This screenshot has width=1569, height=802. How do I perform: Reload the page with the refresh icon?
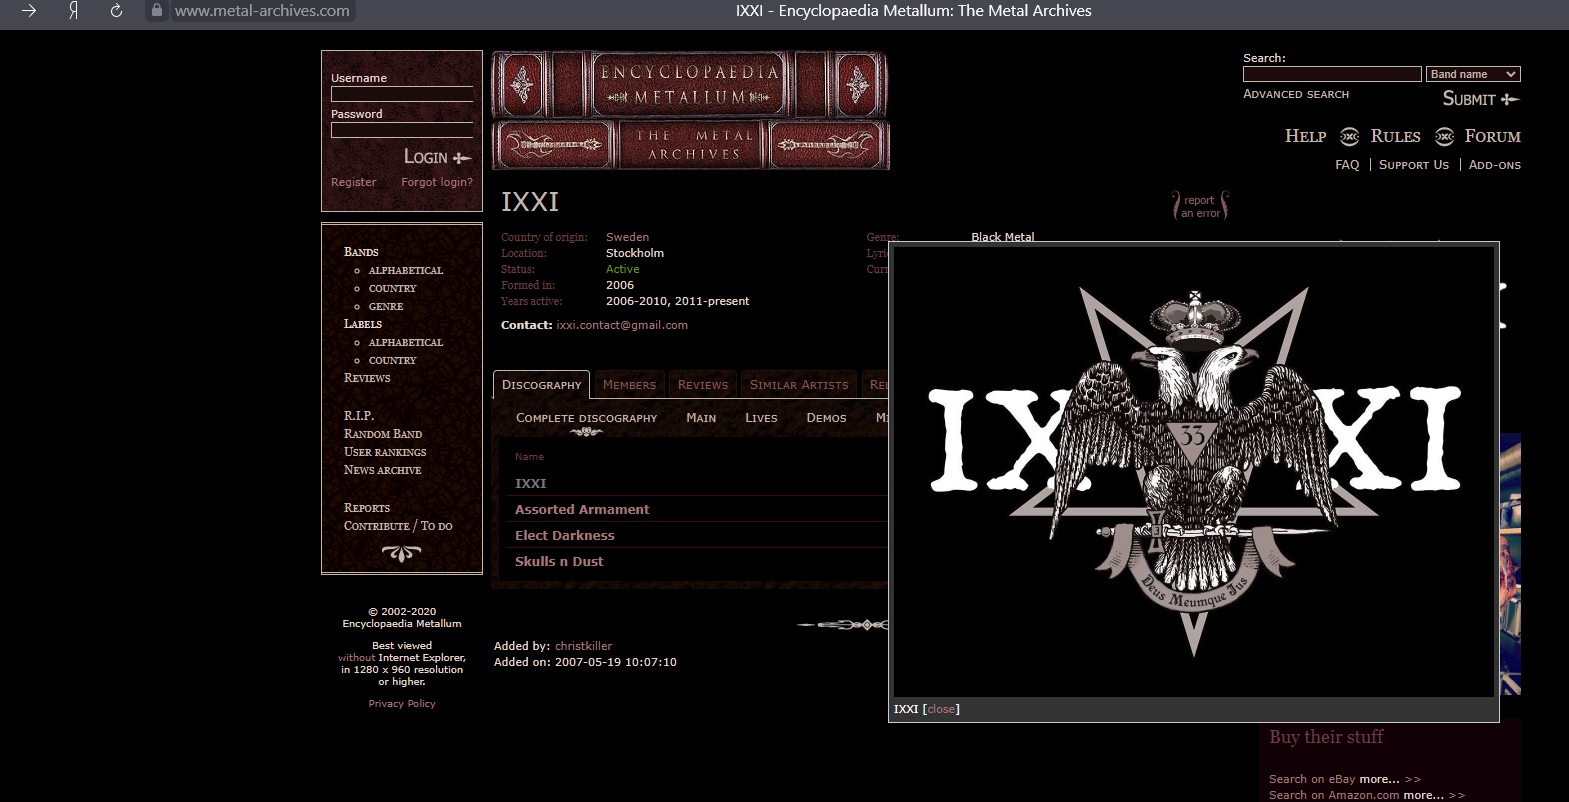coord(116,11)
